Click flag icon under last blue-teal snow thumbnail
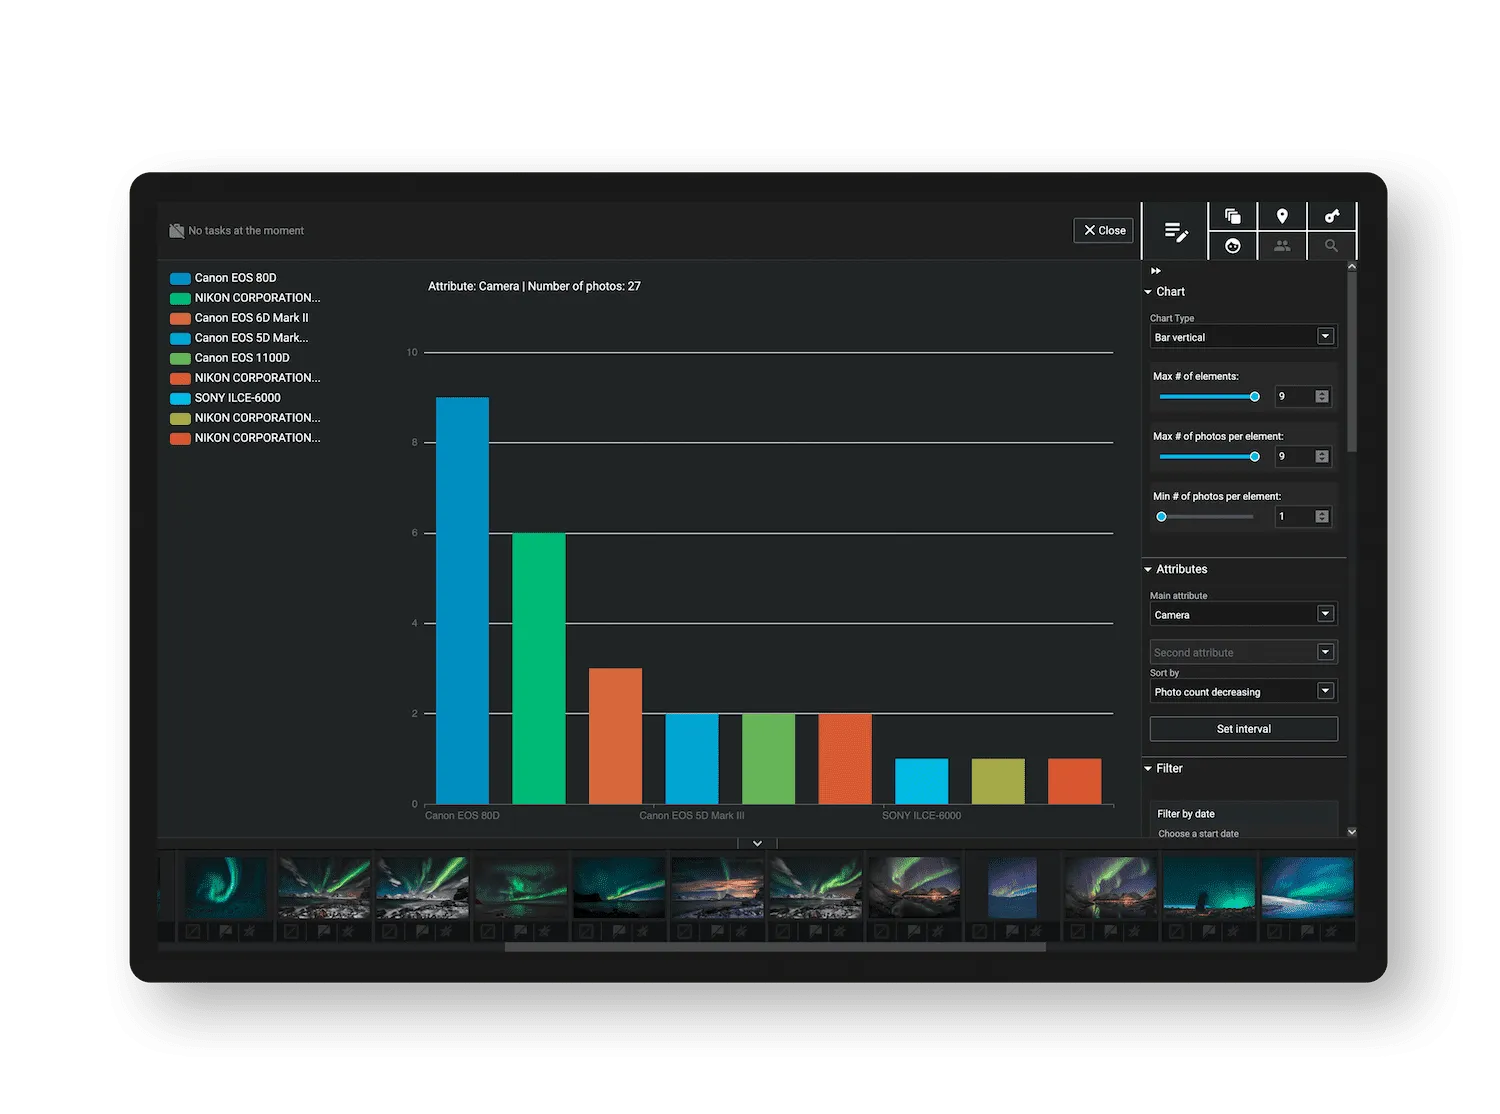Image resolution: width=1500 pixels, height=1114 pixels. pyautogui.click(x=1308, y=931)
